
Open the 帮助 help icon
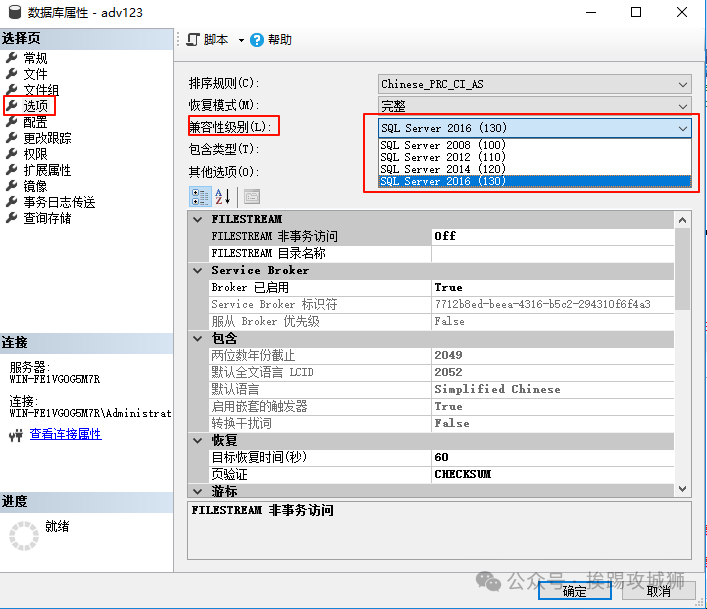(x=257, y=40)
